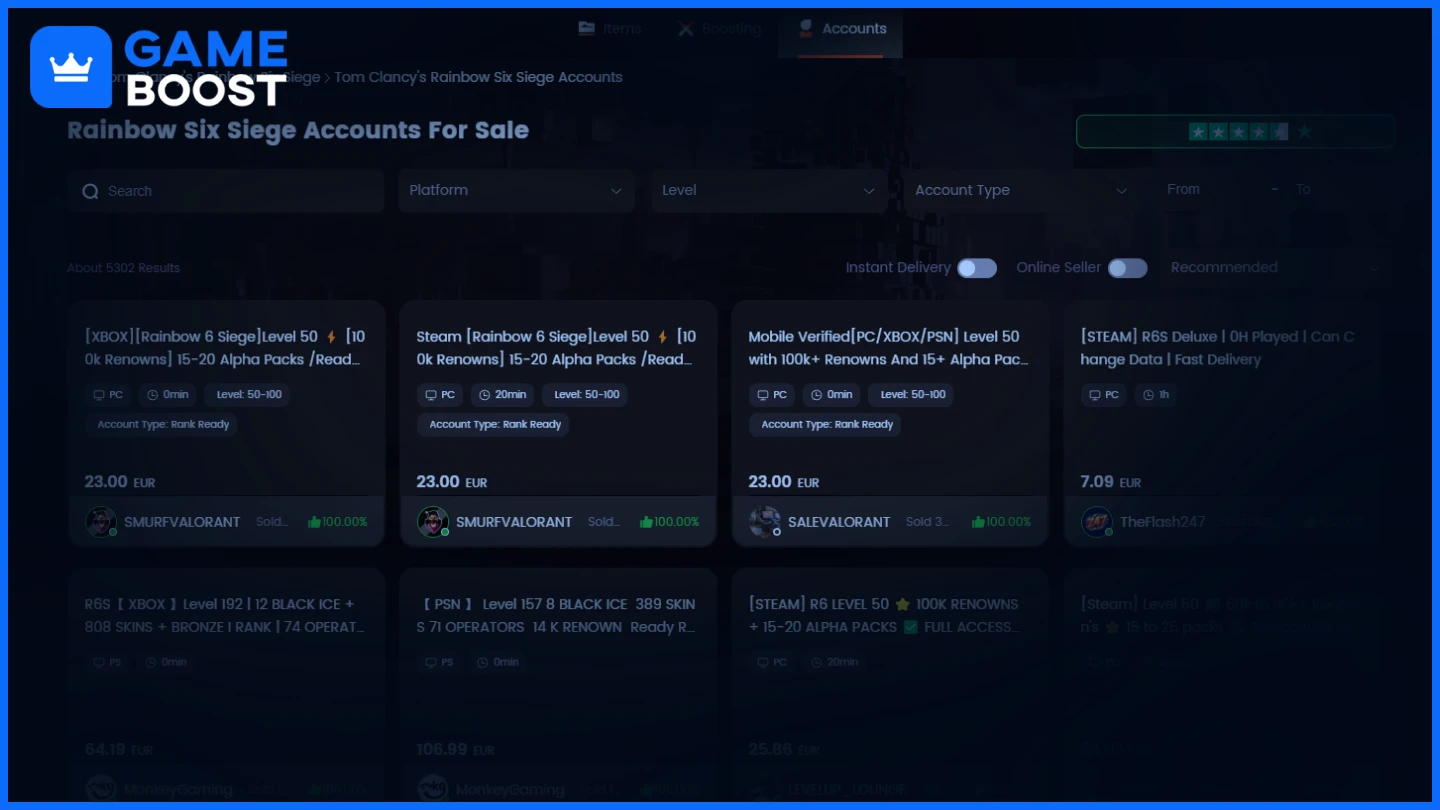Click the Rainbow Six Siege Accounts For Sale heading

[298, 131]
